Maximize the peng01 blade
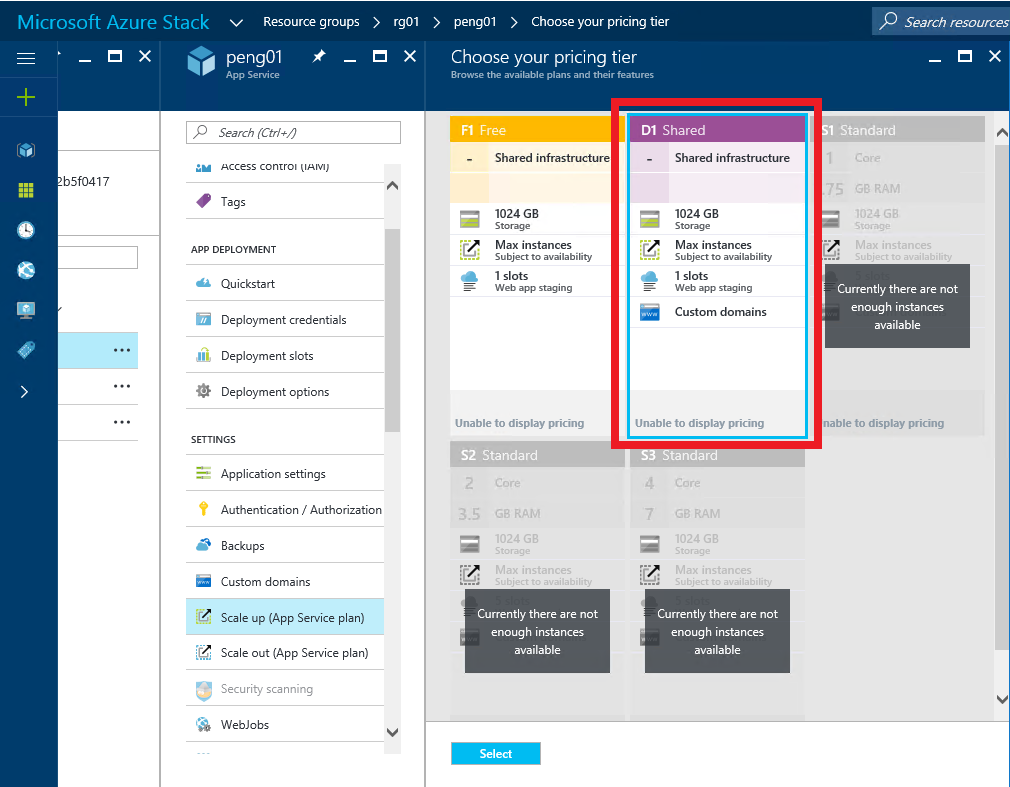This screenshot has width=1010, height=787. [380, 57]
